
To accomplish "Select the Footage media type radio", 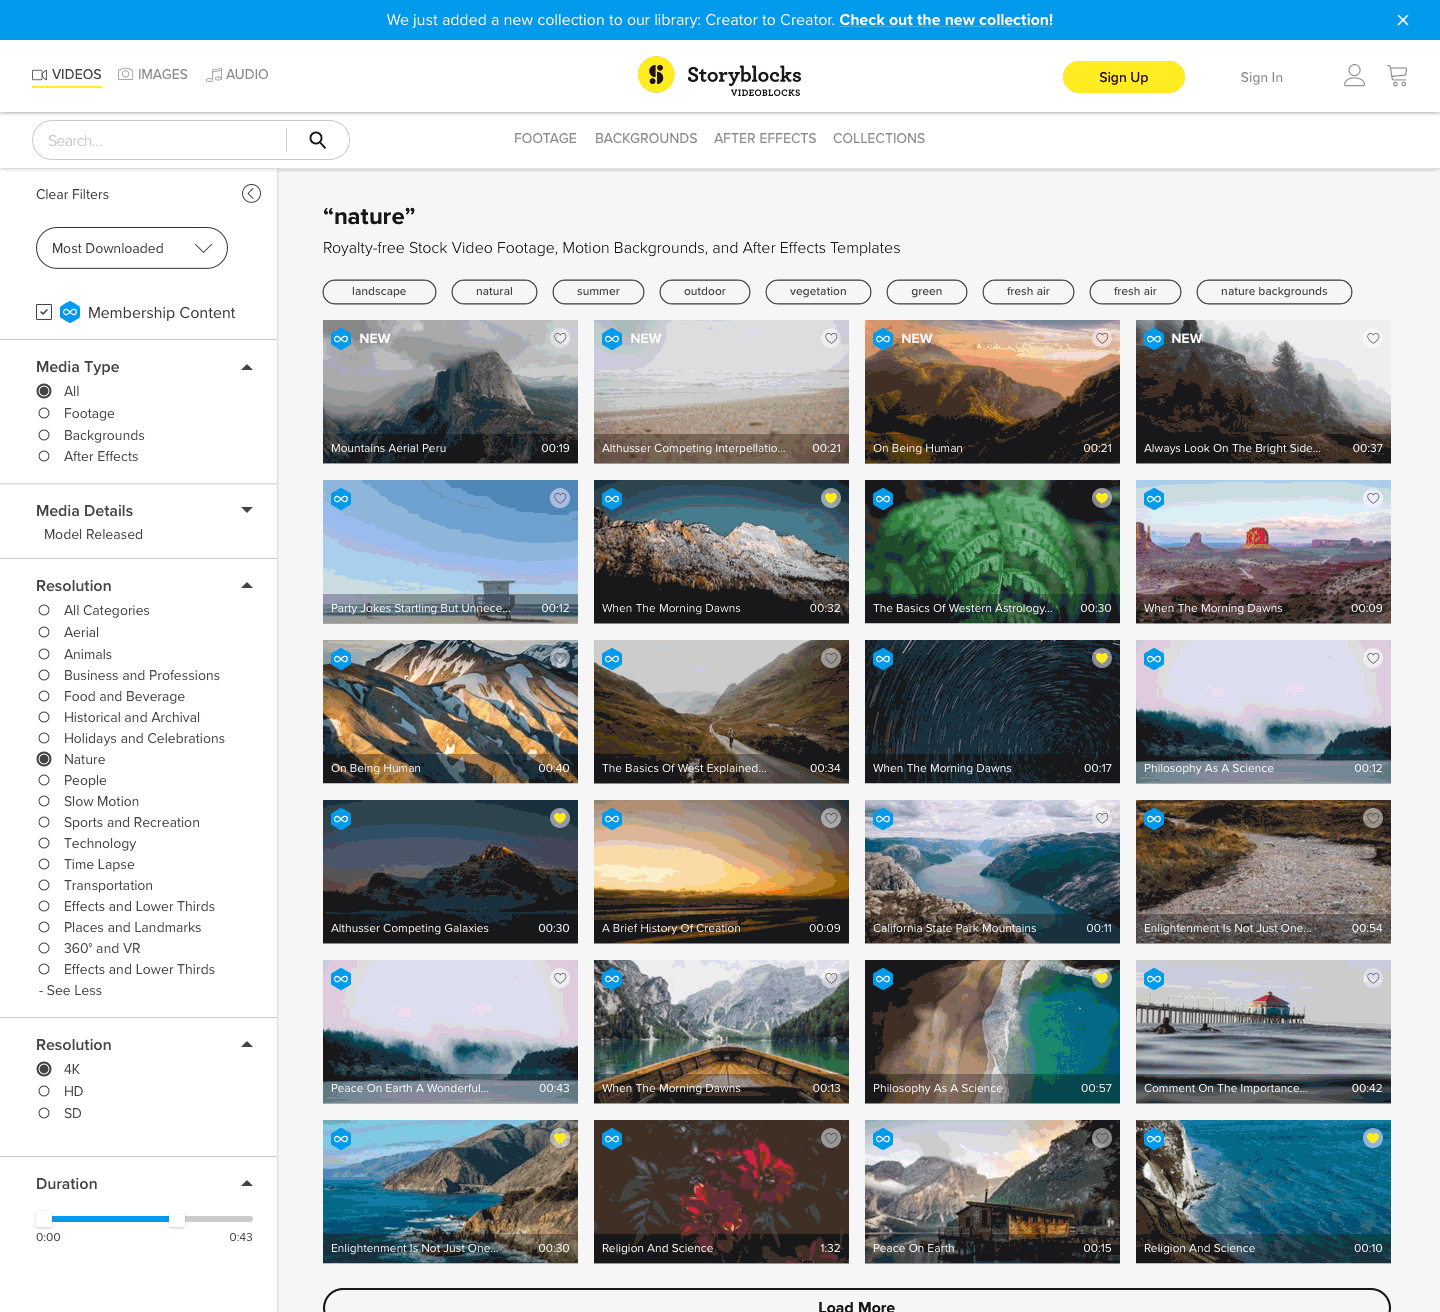I will click(x=44, y=413).
